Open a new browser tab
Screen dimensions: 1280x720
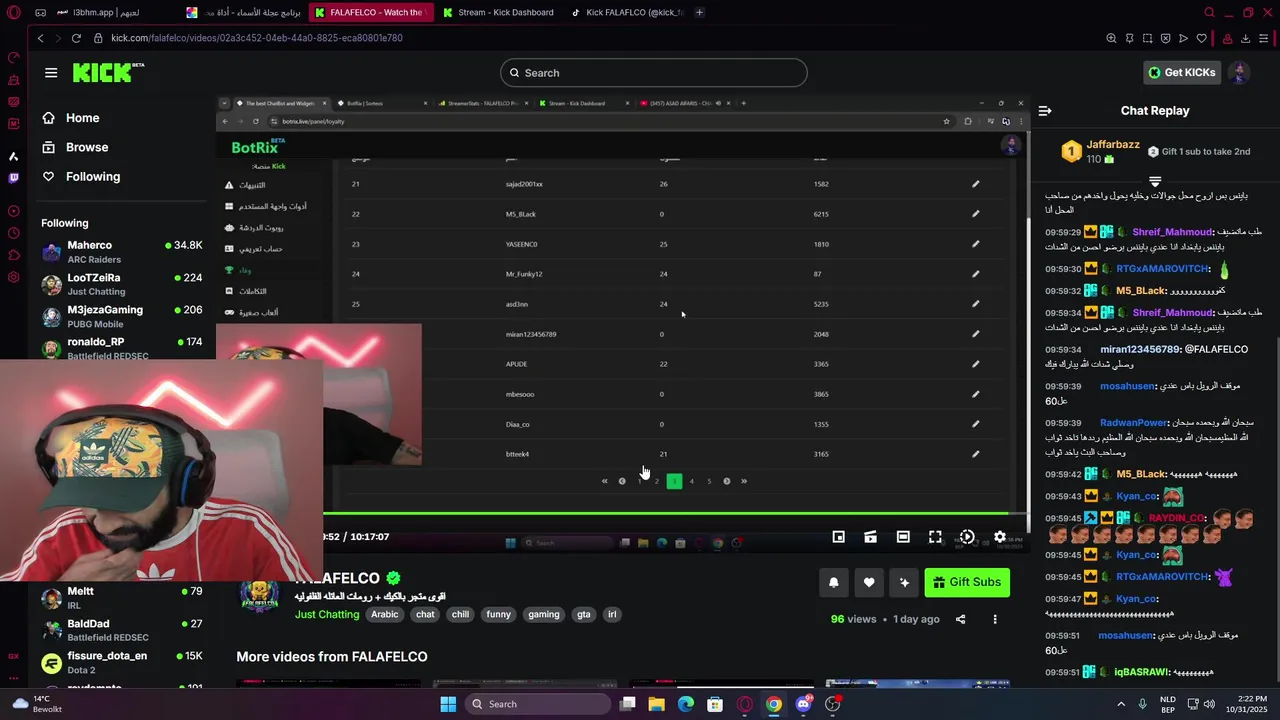700,13
